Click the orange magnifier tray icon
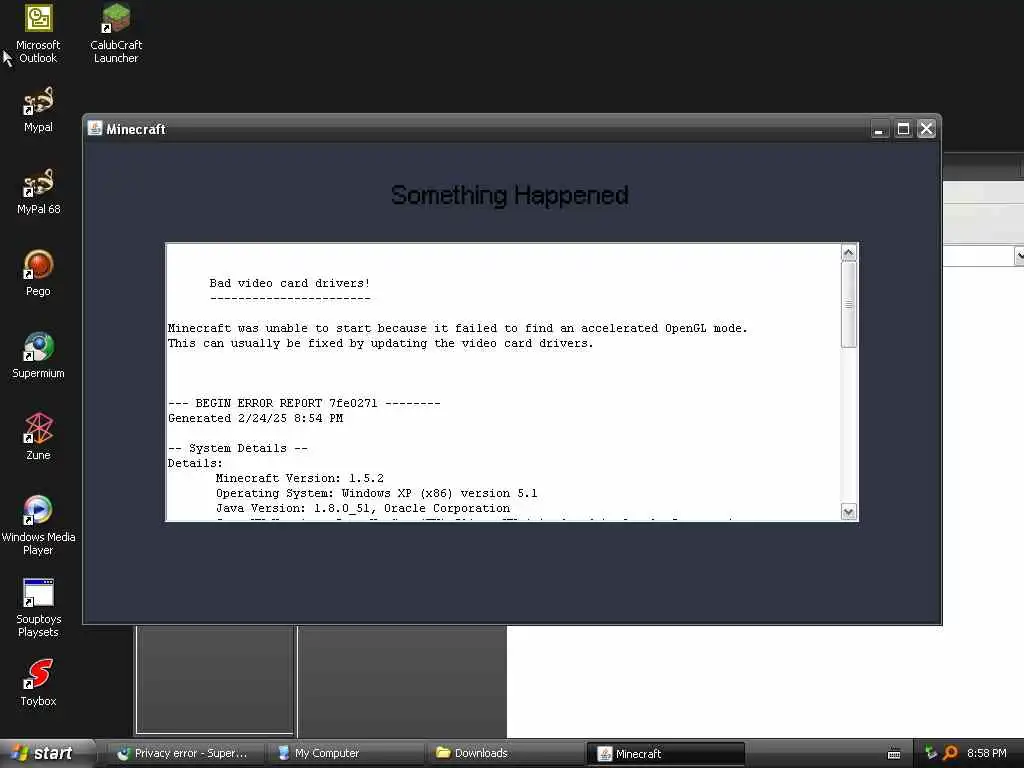This screenshot has height=768, width=1024. (950, 753)
